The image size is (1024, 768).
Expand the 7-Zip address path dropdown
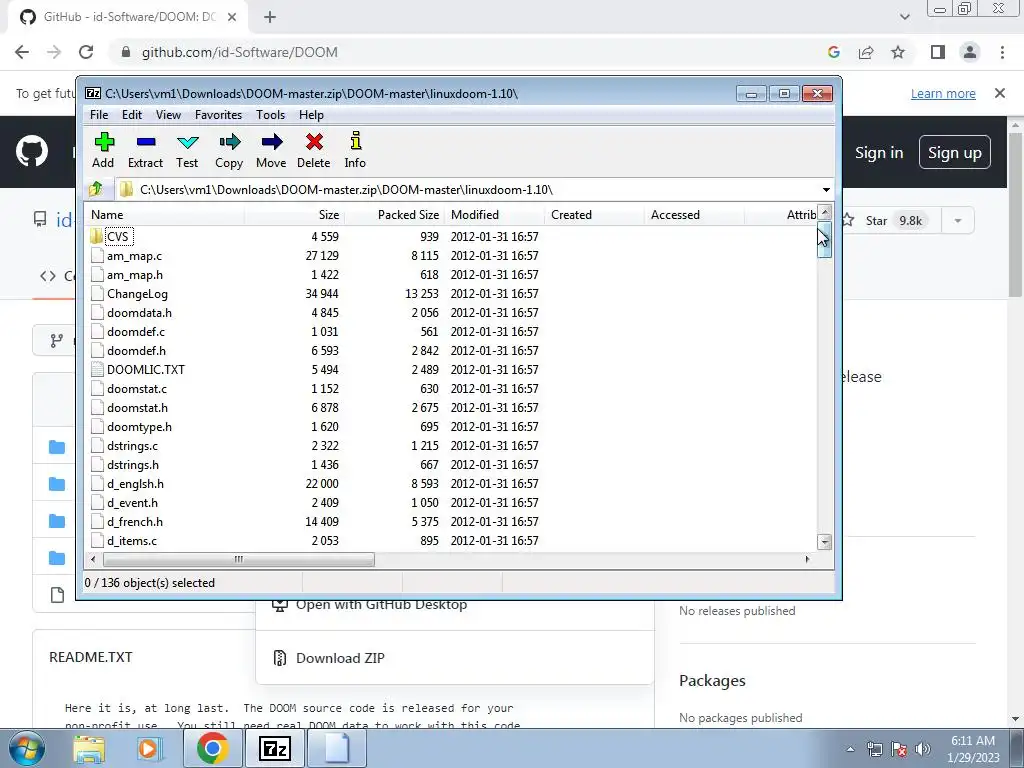(x=826, y=189)
